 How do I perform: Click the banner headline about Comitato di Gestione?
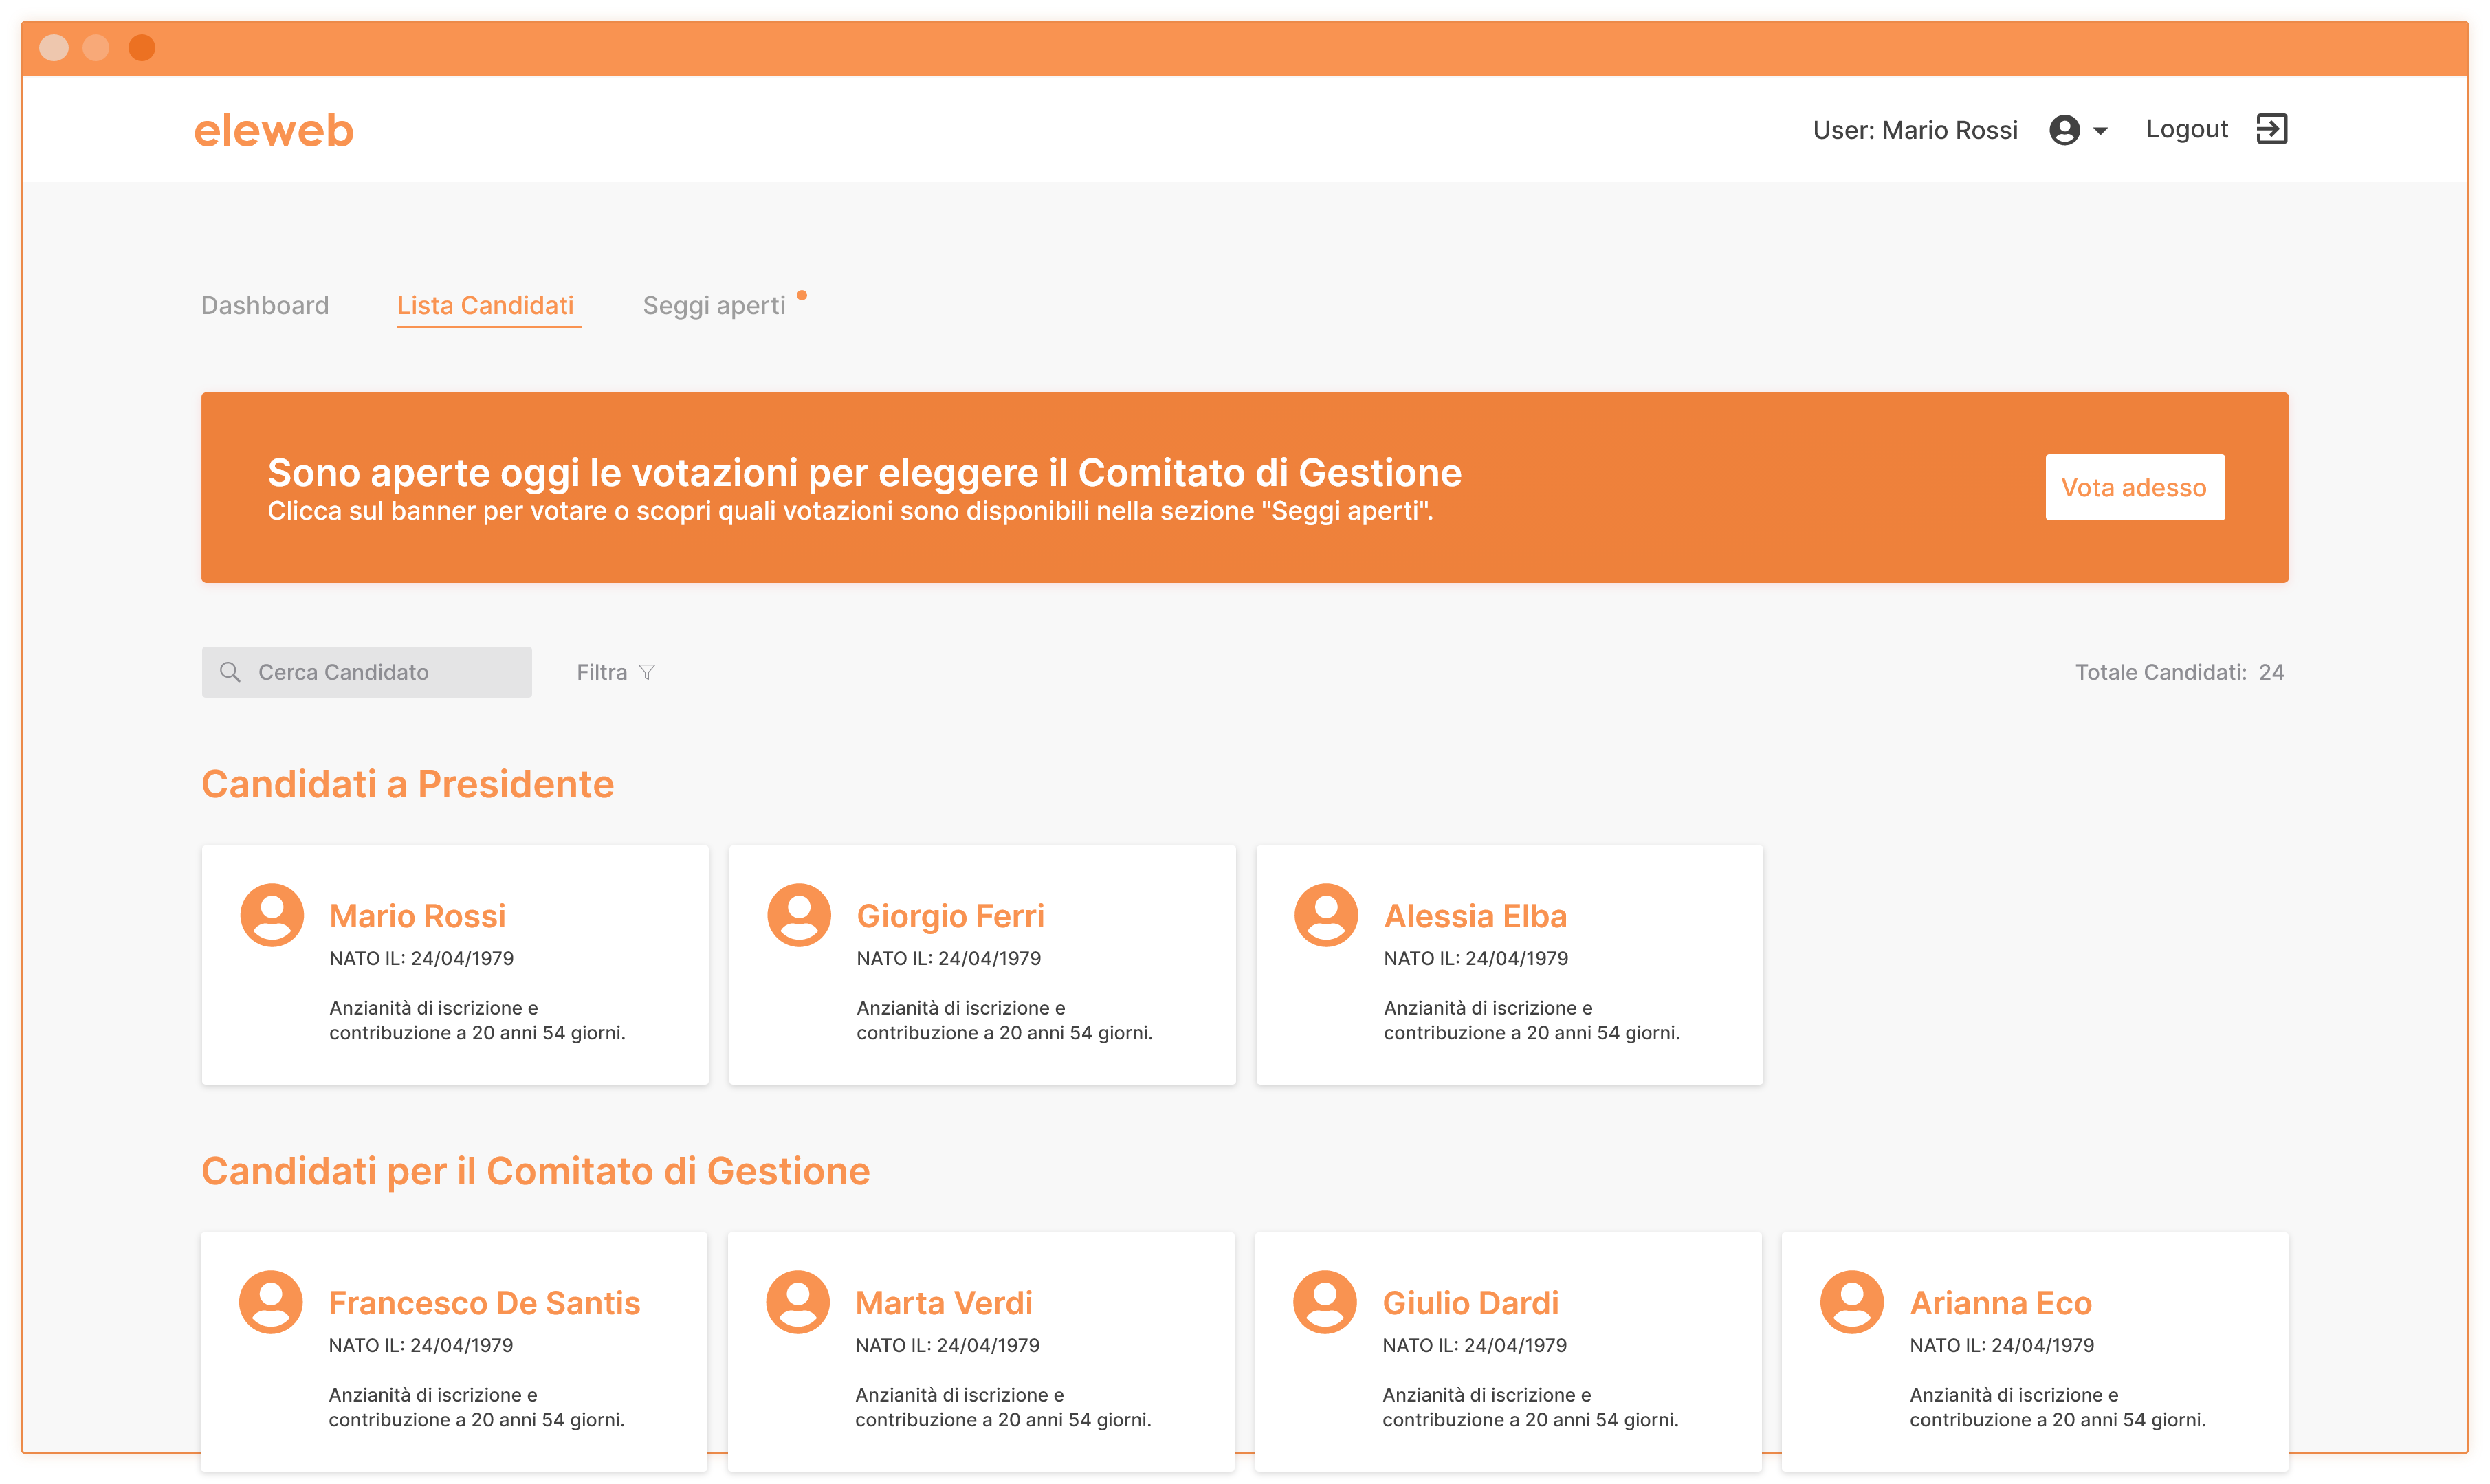click(864, 472)
